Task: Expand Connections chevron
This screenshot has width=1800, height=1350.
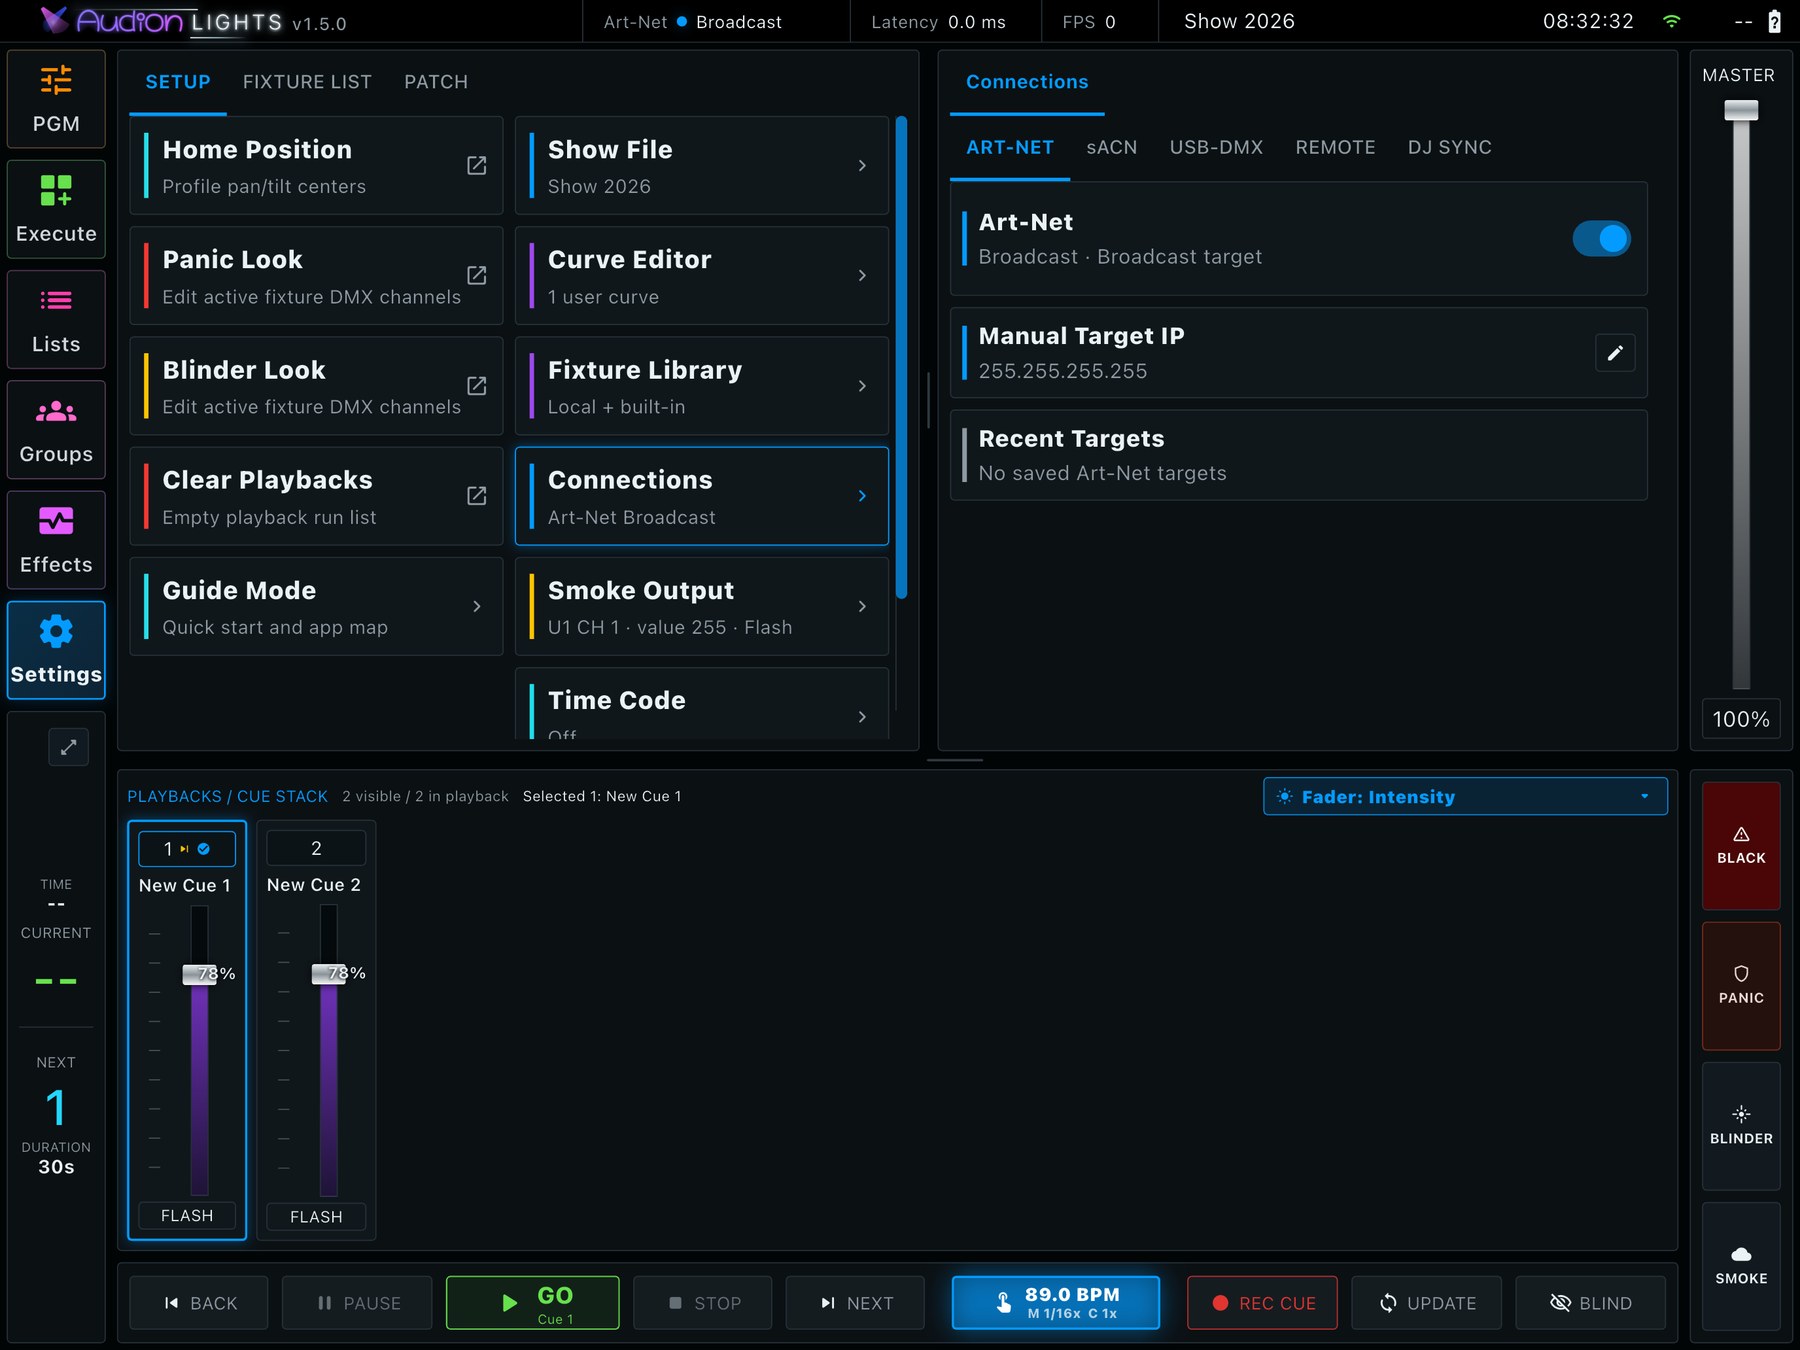Action: [862, 496]
